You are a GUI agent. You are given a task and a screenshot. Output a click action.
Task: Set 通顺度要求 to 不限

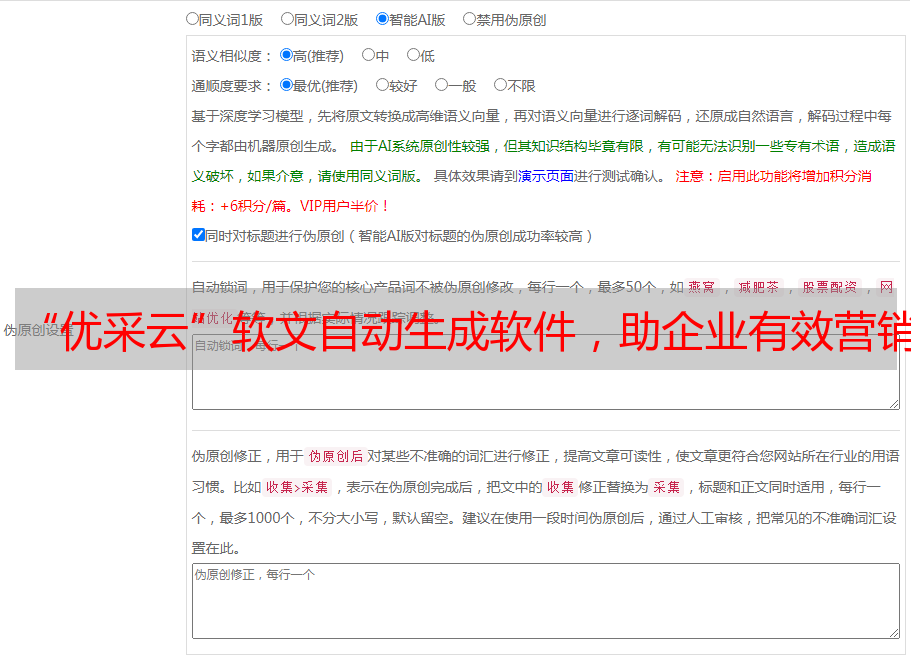click(x=500, y=85)
